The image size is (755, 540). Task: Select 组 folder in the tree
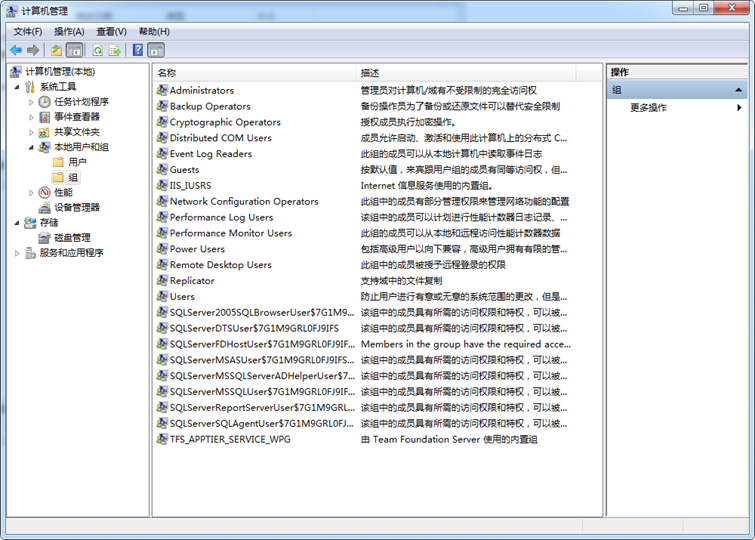[x=65, y=177]
